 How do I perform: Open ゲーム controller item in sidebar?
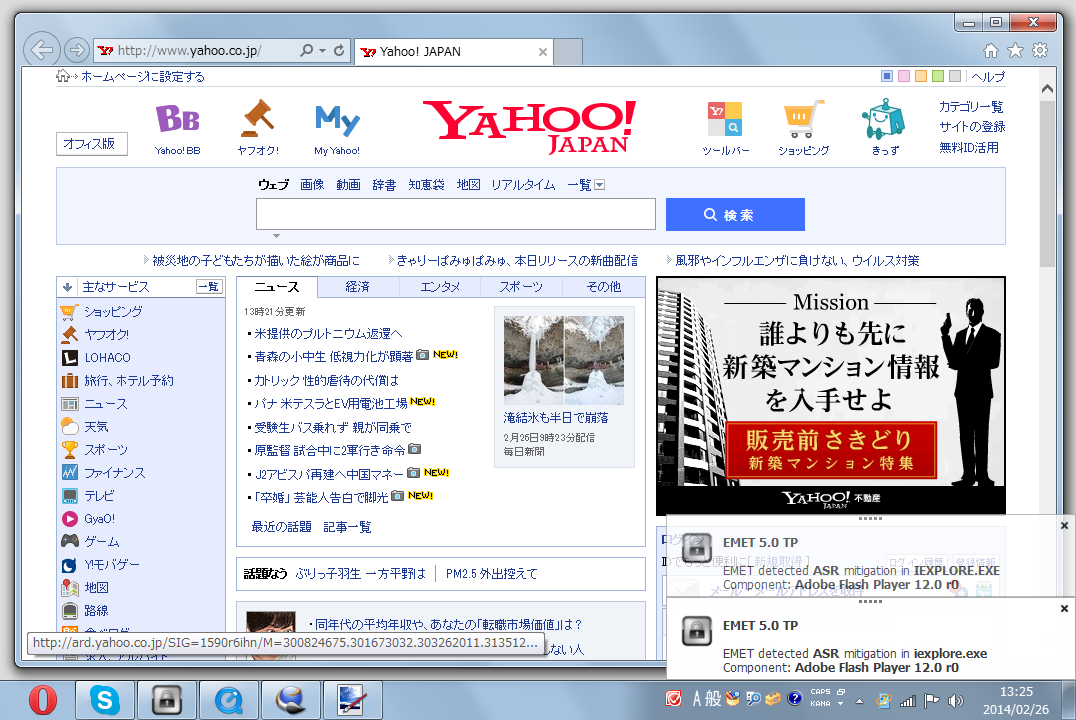[102, 541]
